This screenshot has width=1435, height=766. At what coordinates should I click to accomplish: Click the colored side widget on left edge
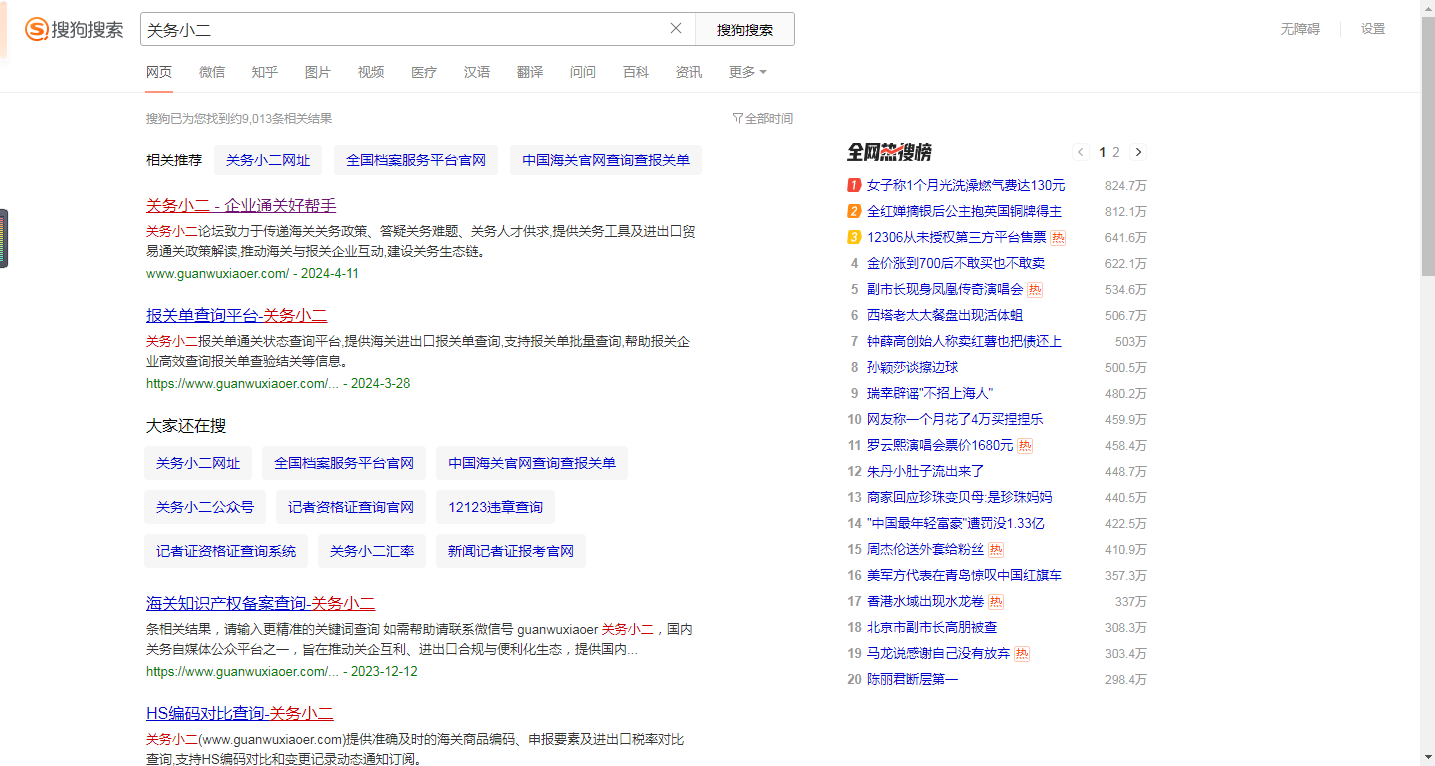pyautogui.click(x=4, y=238)
